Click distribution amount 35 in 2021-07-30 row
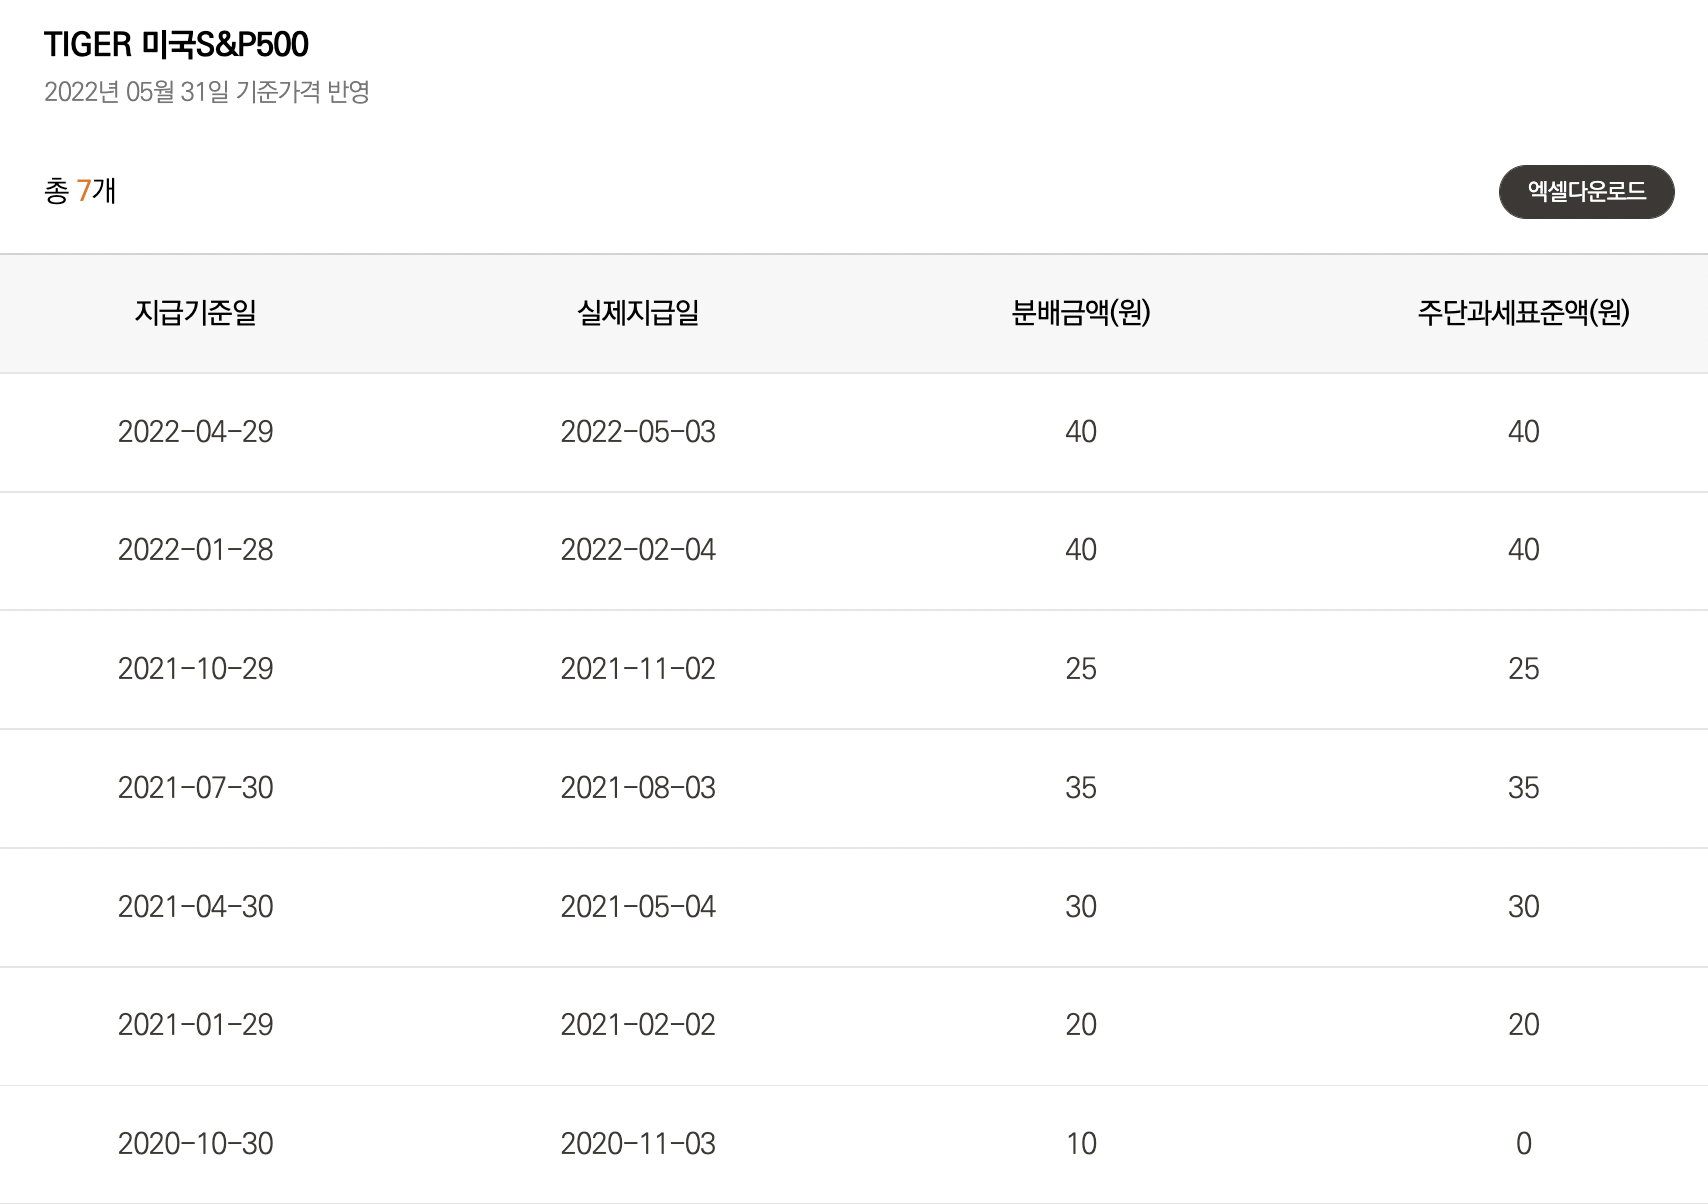Viewport: 1708px width, 1204px height. pos(1081,788)
